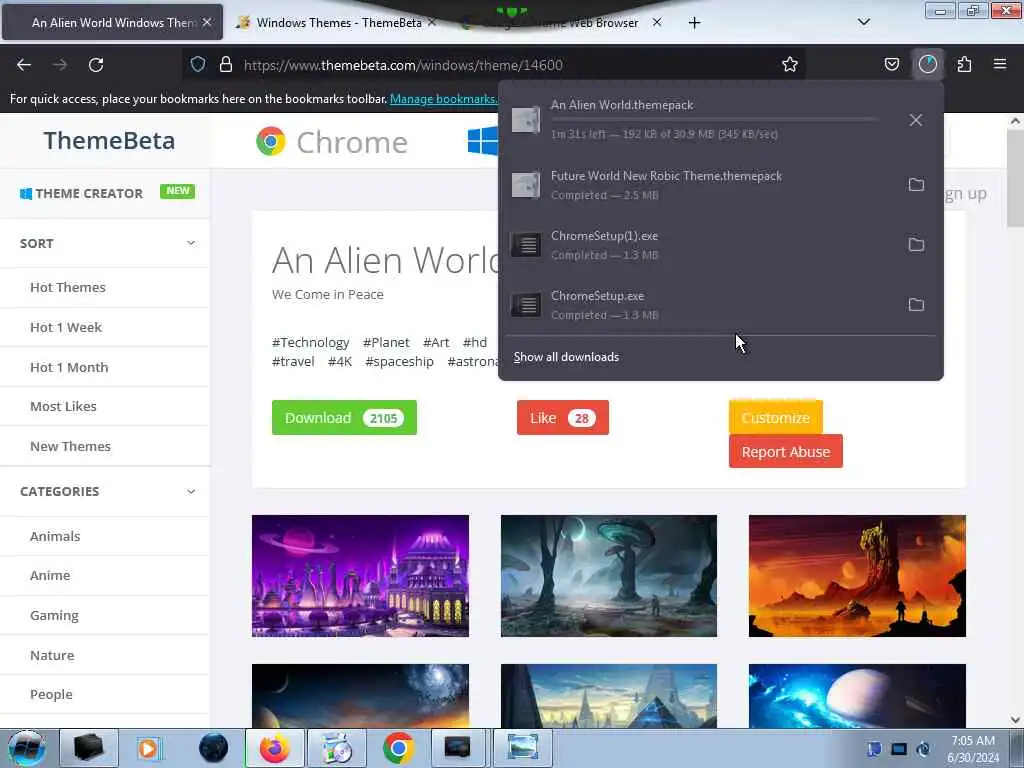The image size is (1024, 768).
Task: Cancel An Alien World.themepack download
Action: (916, 120)
